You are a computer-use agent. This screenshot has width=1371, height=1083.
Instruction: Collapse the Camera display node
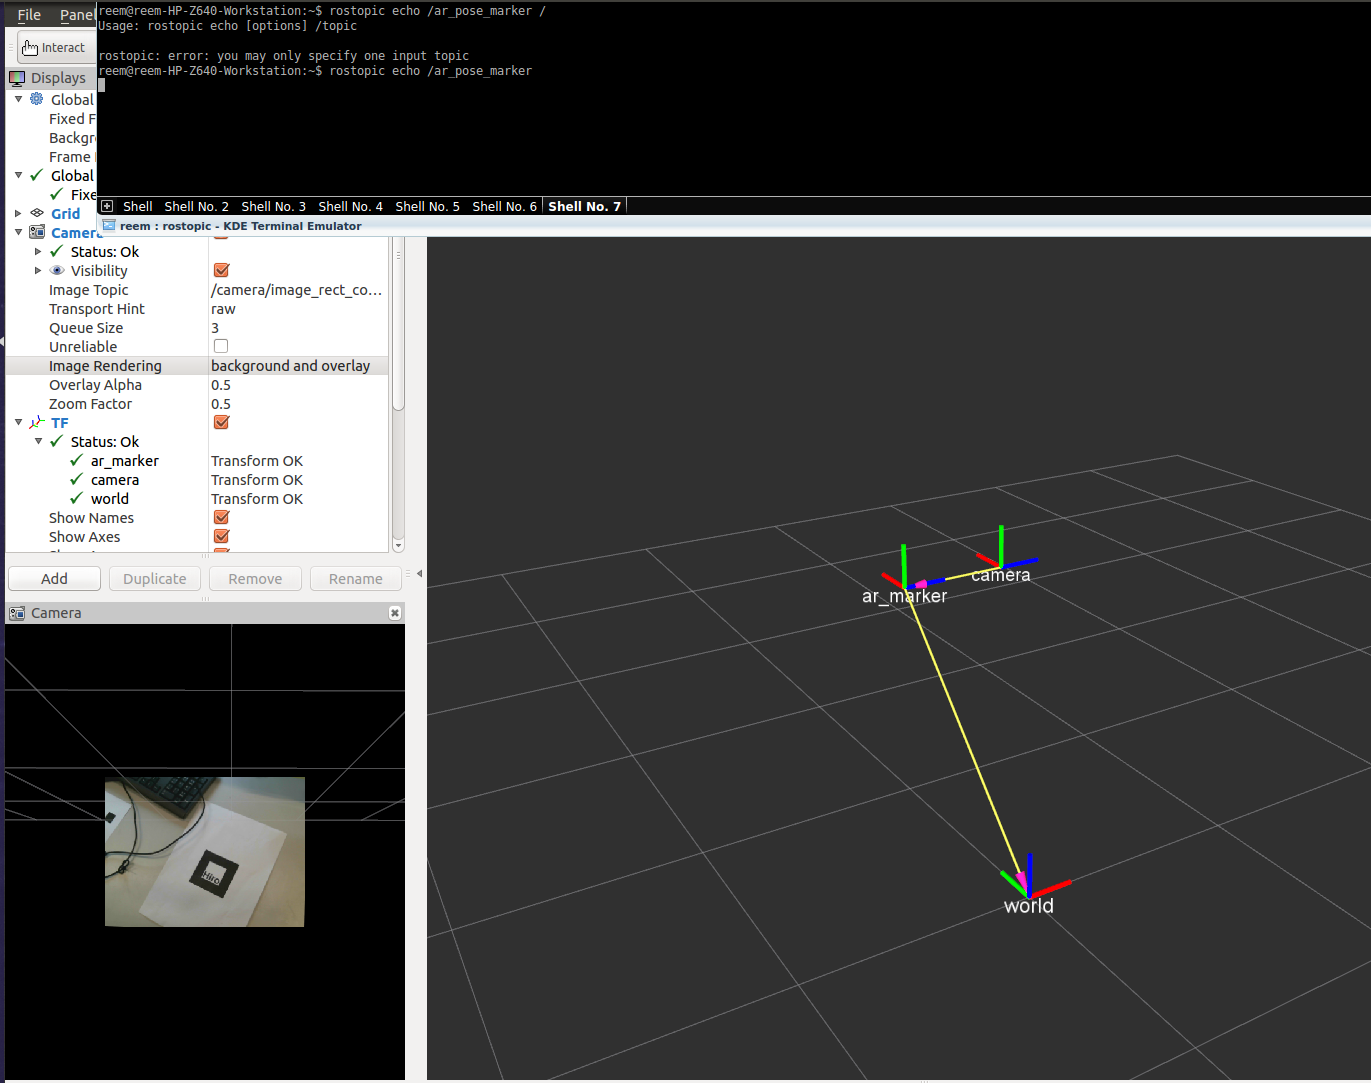pos(18,232)
